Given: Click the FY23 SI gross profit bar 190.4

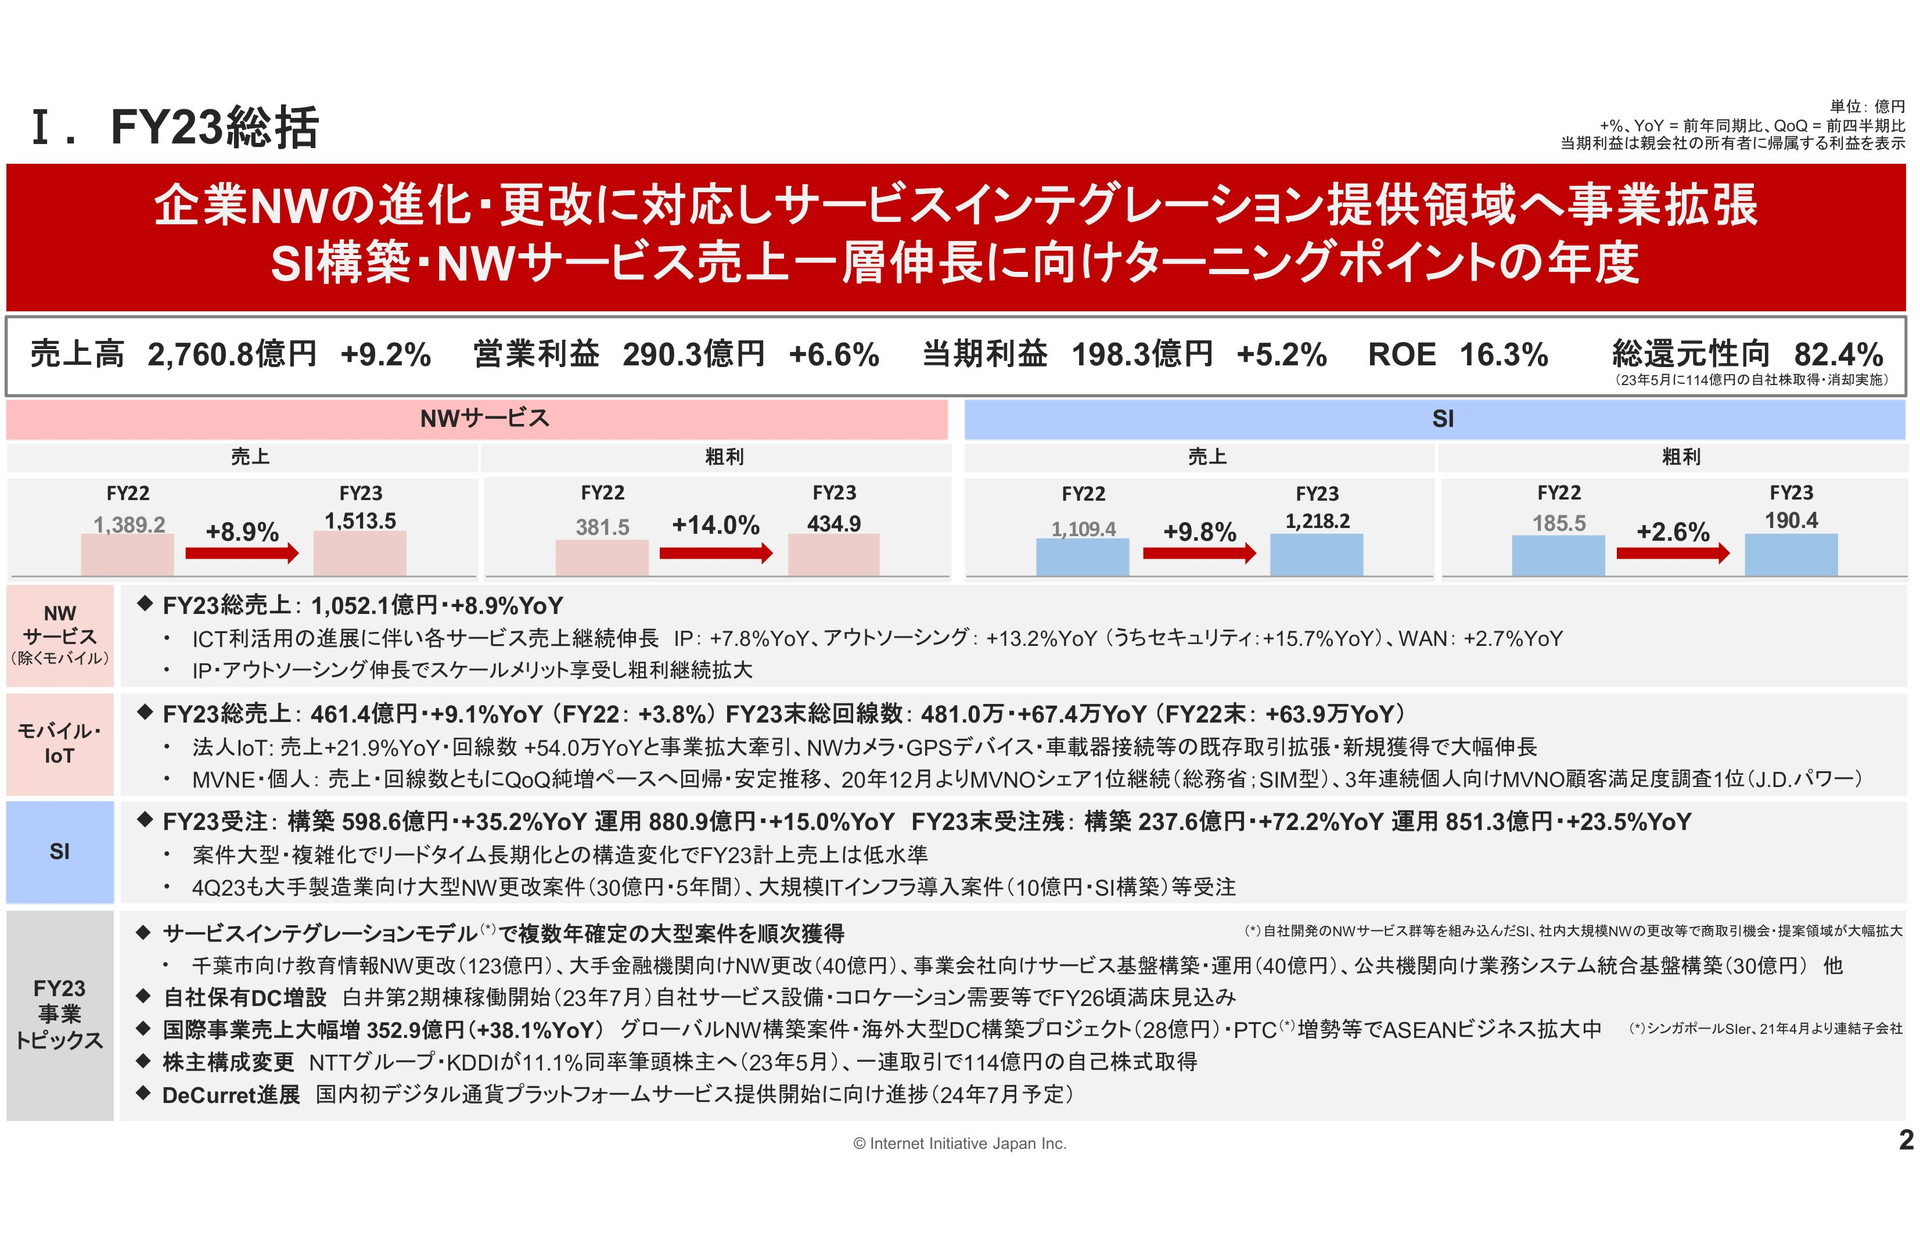Looking at the screenshot, I should click(x=1790, y=554).
